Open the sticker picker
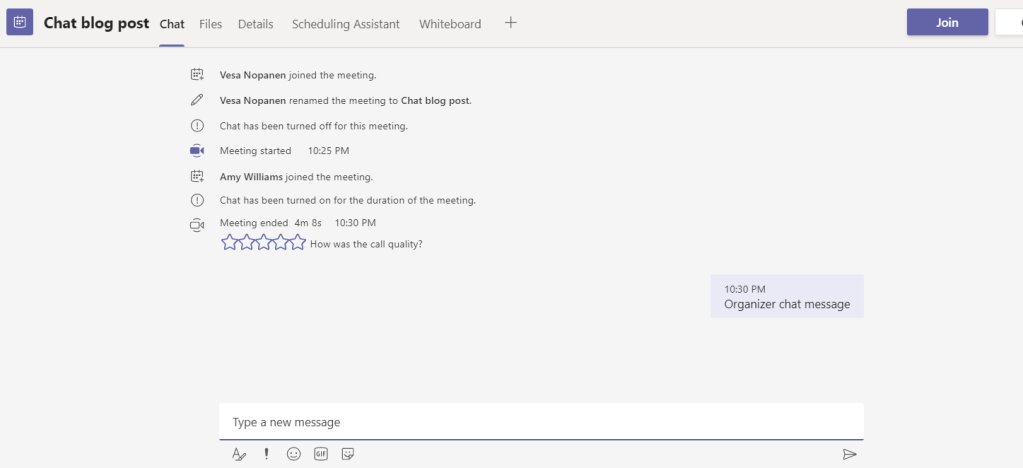The height and width of the screenshot is (468, 1023). (x=348, y=454)
